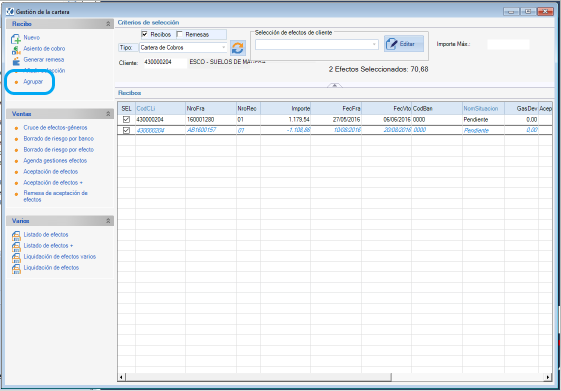Uncheck SEL box for invoice 160001280
The width and height of the screenshot is (561, 391).
[126, 119]
